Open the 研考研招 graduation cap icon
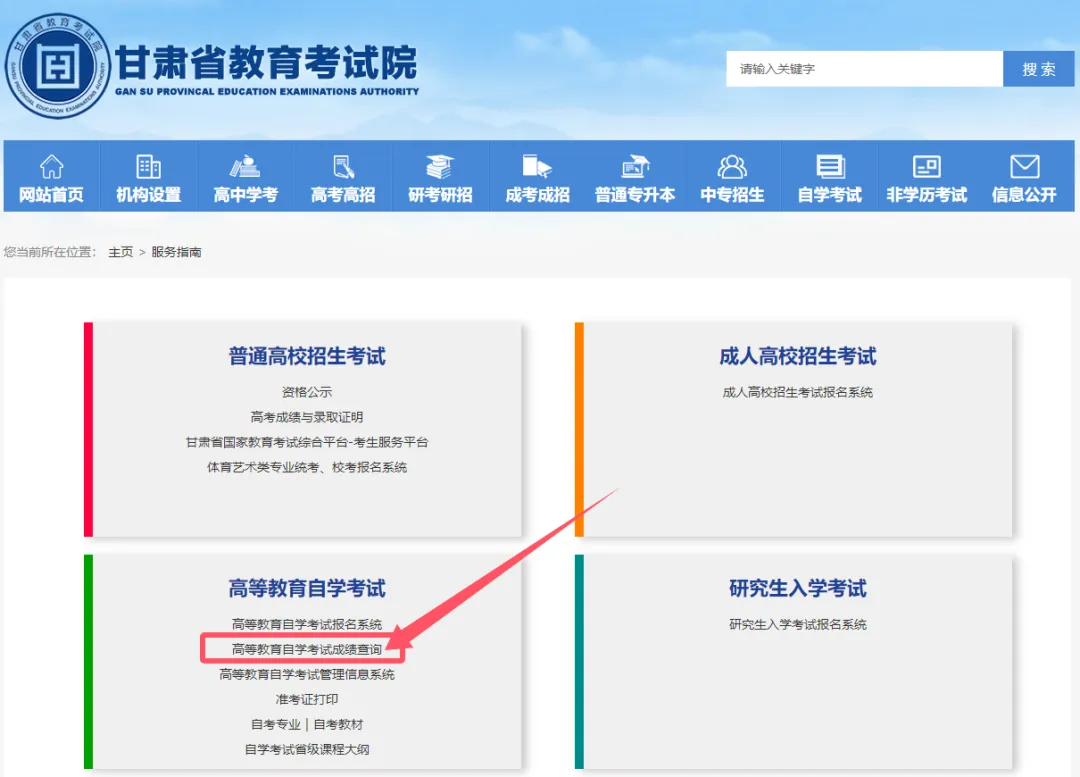Image resolution: width=1080 pixels, height=777 pixels. [440, 166]
